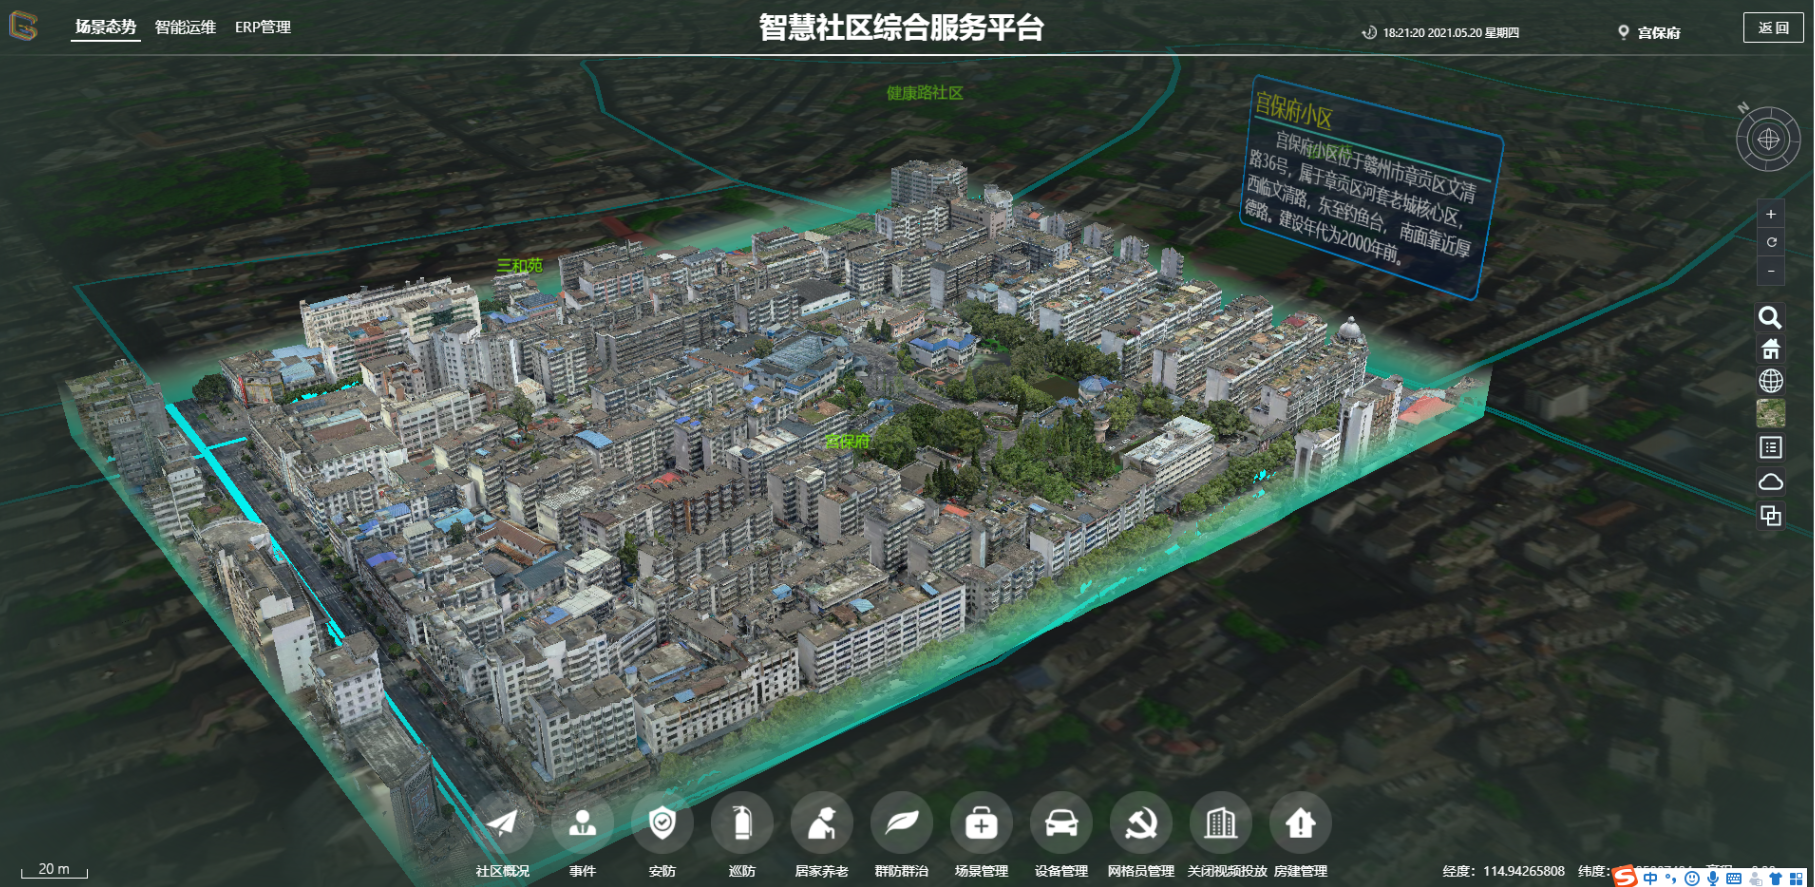
Task: Click the 返回 button
Action: tap(1773, 28)
